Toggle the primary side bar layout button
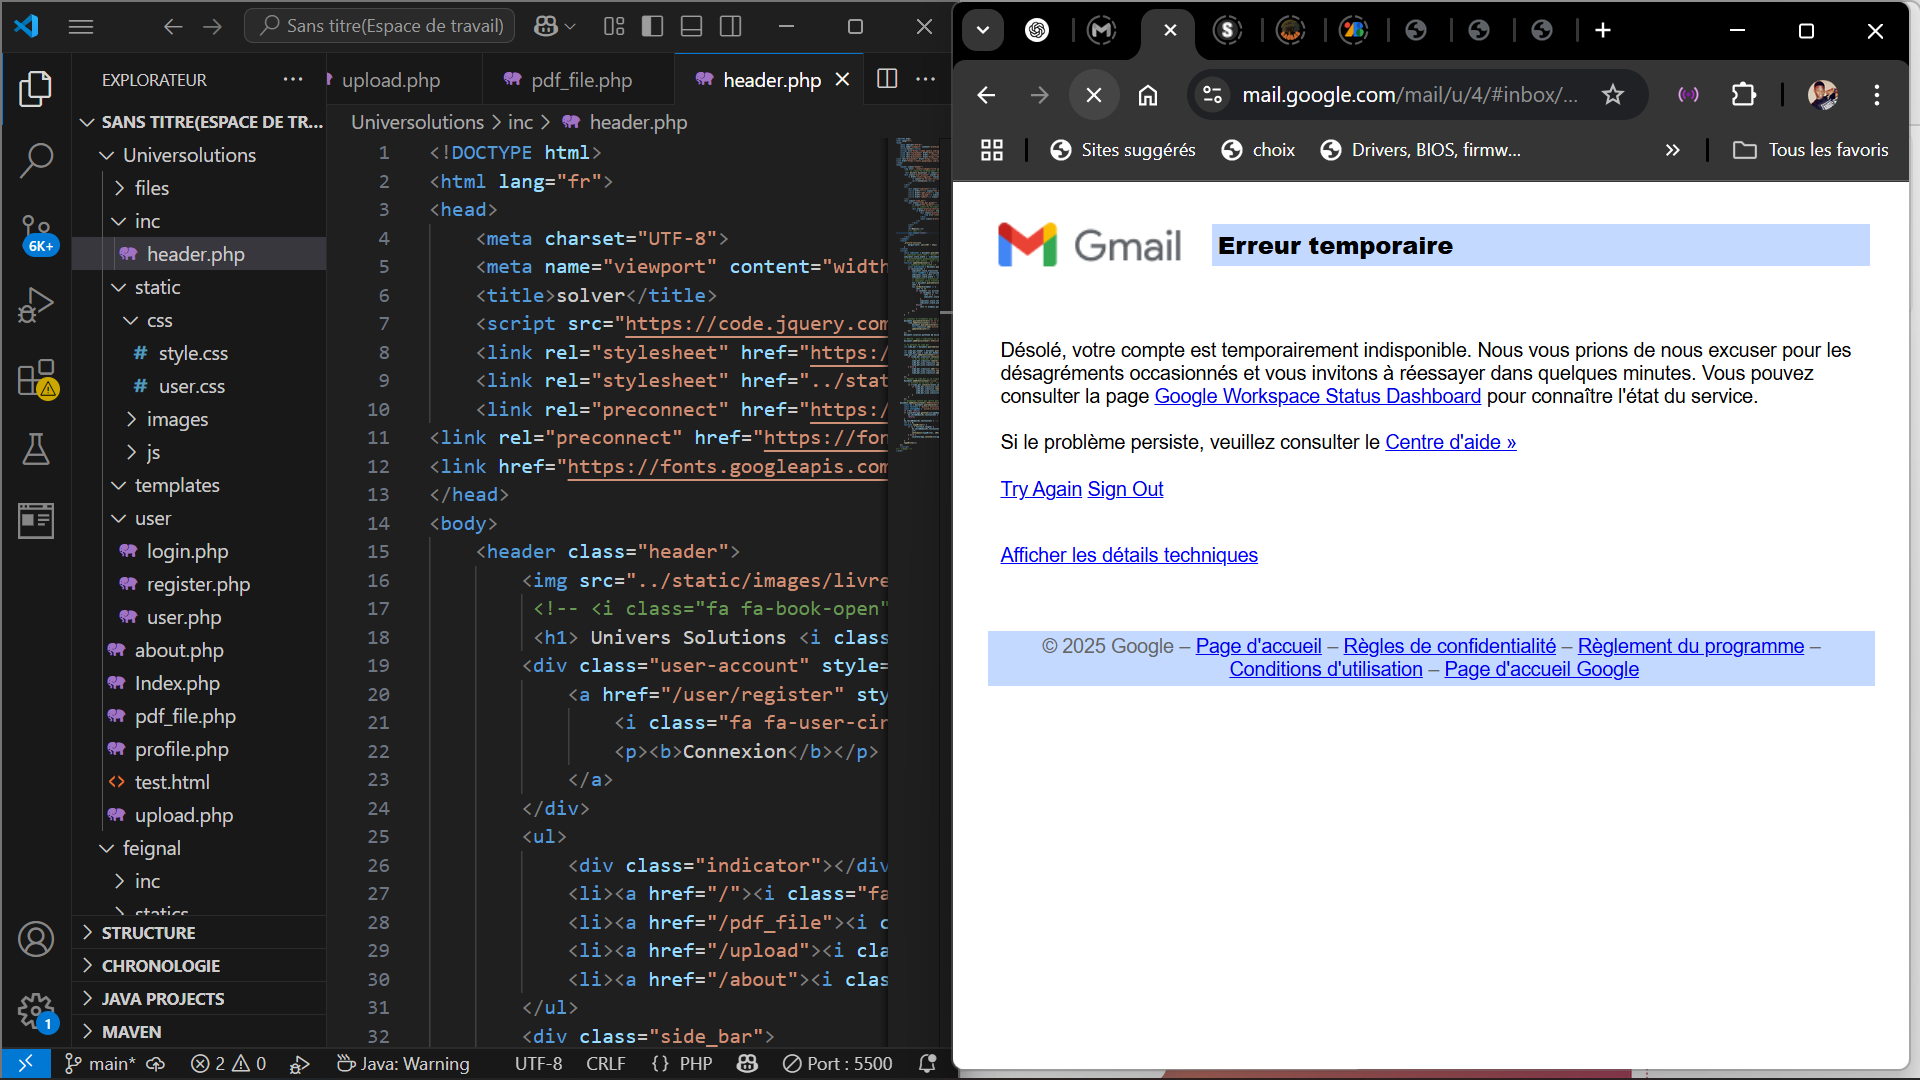This screenshot has height=1080, width=1920. coord(652,27)
